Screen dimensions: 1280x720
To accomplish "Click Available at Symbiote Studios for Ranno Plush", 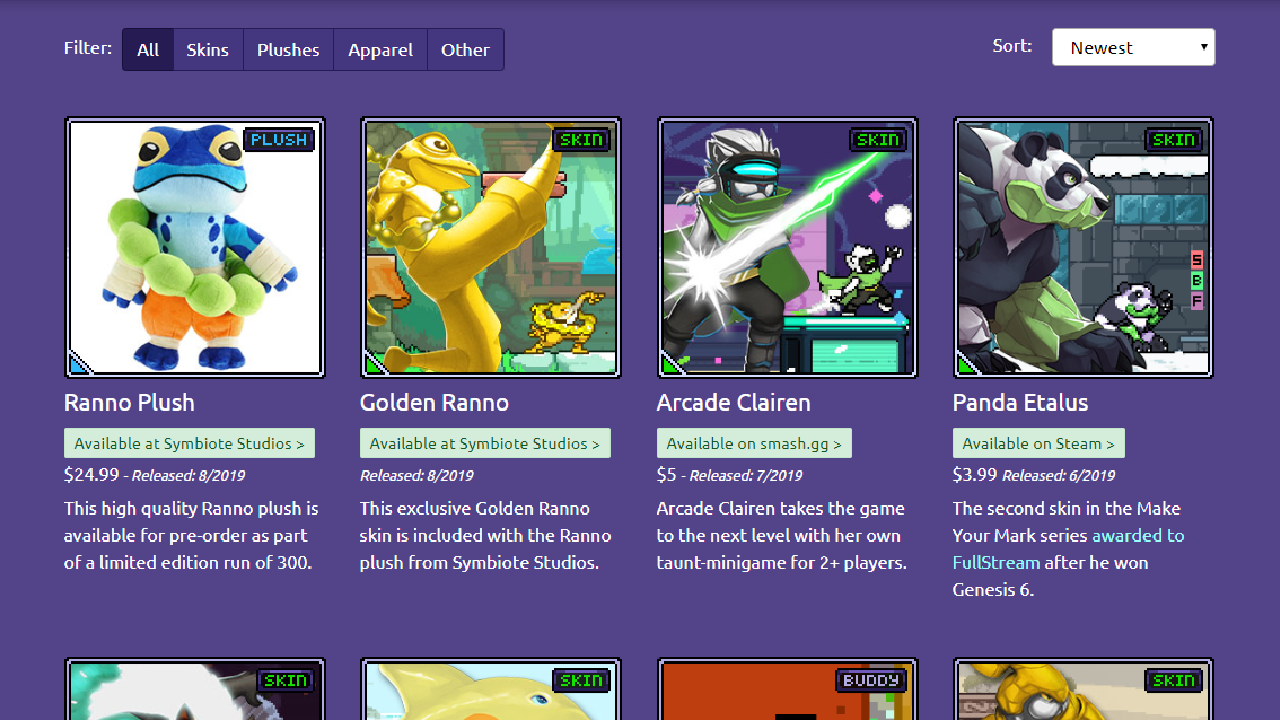I will pyautogui.click(x=189, y=442).
